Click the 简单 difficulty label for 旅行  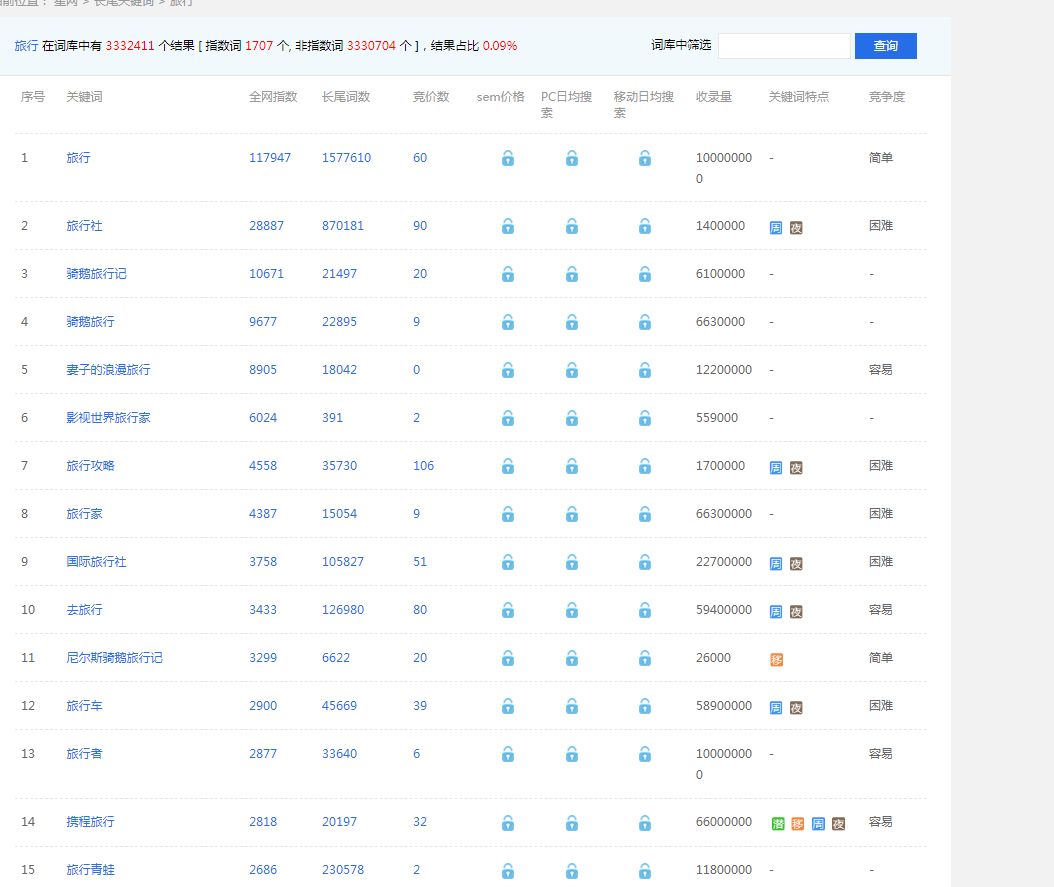click(881, 158)
